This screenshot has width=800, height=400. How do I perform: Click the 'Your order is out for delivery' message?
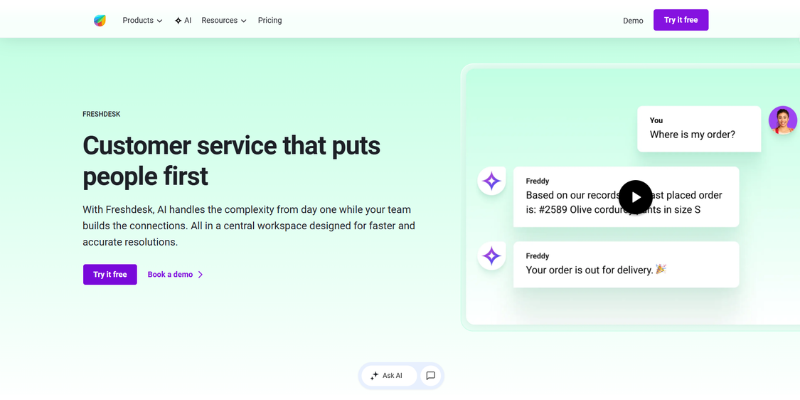(626, 264)
